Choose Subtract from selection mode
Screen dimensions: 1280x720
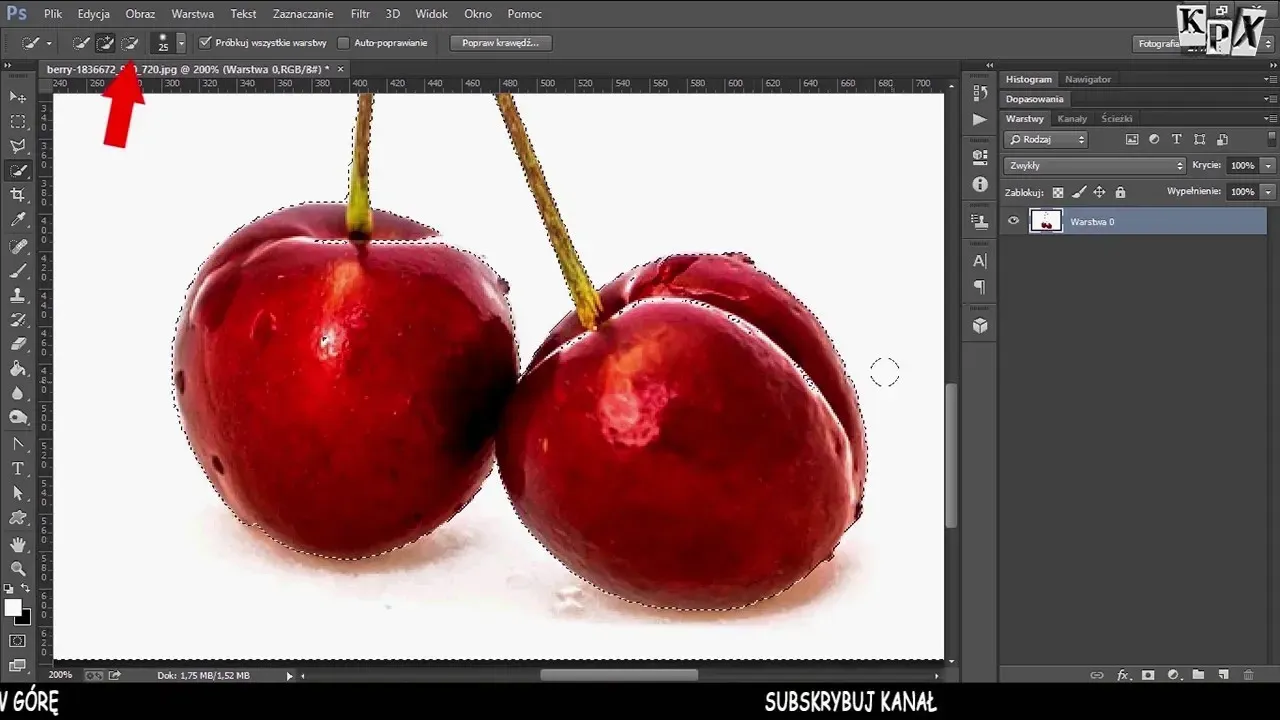(x=129, y=43)
